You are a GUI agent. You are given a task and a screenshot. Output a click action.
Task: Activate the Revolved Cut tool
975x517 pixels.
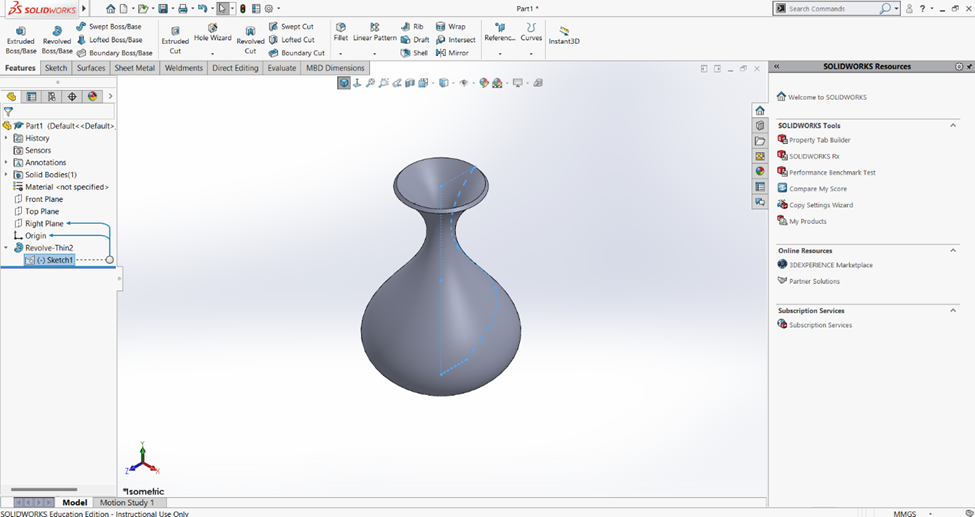(250, 40)
